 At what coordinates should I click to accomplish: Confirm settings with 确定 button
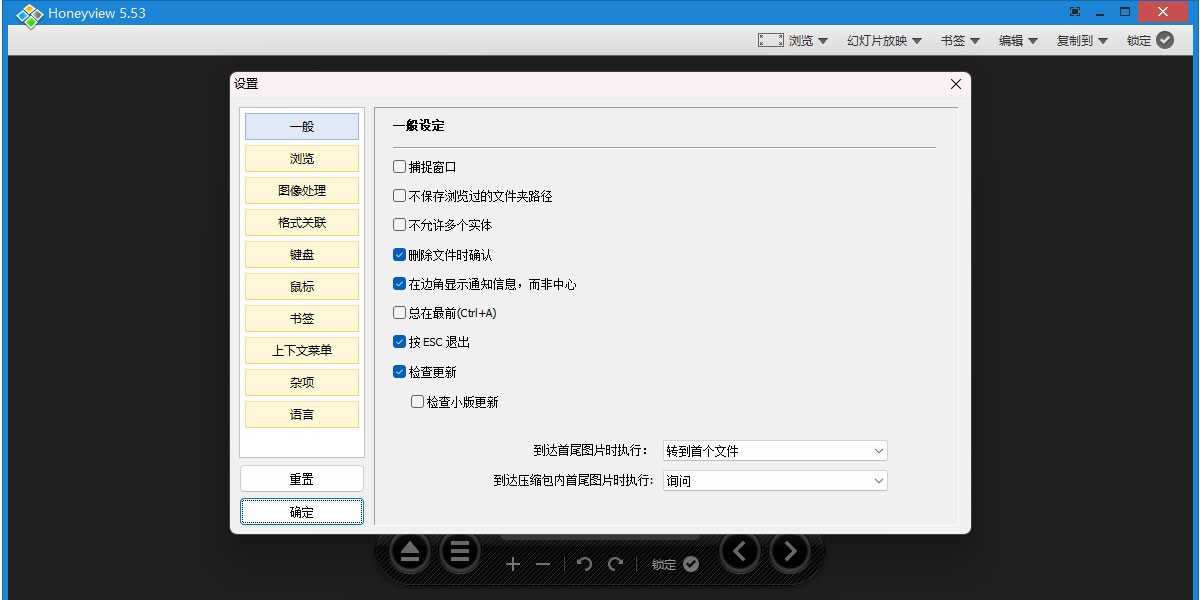[x=302, y=512]
